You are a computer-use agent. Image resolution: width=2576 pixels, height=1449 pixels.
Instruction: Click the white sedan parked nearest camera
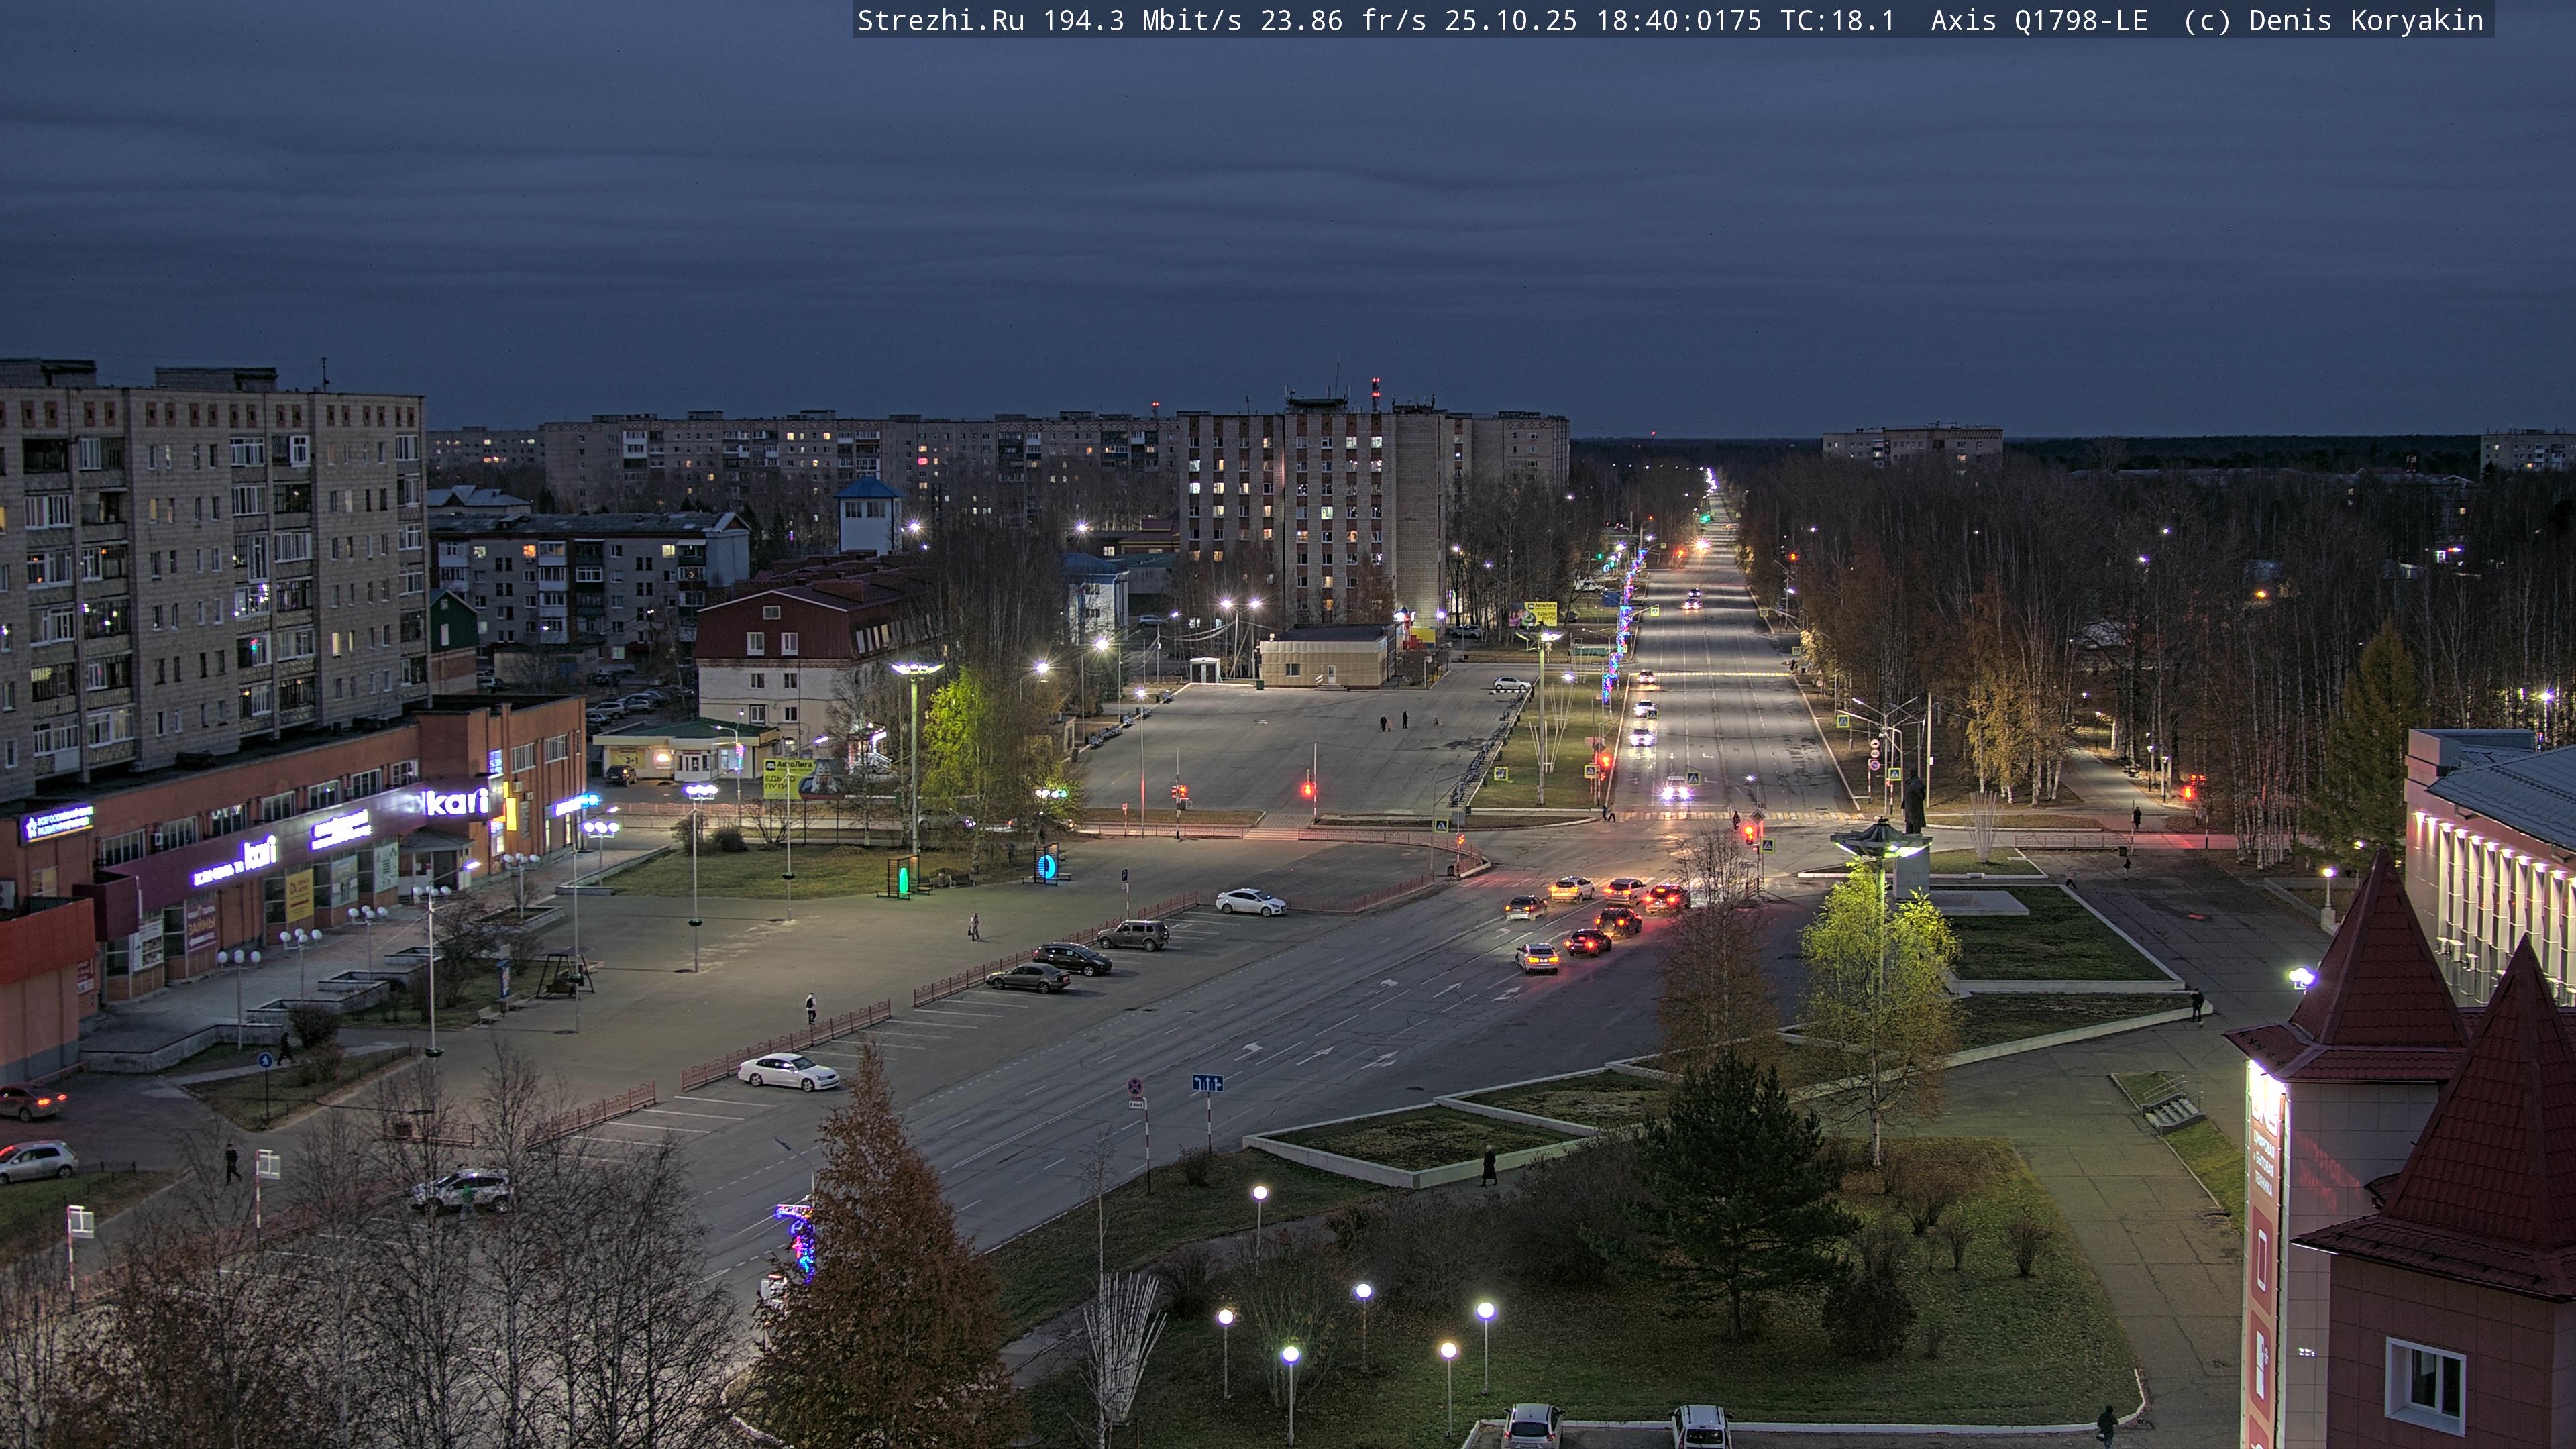788,1073
